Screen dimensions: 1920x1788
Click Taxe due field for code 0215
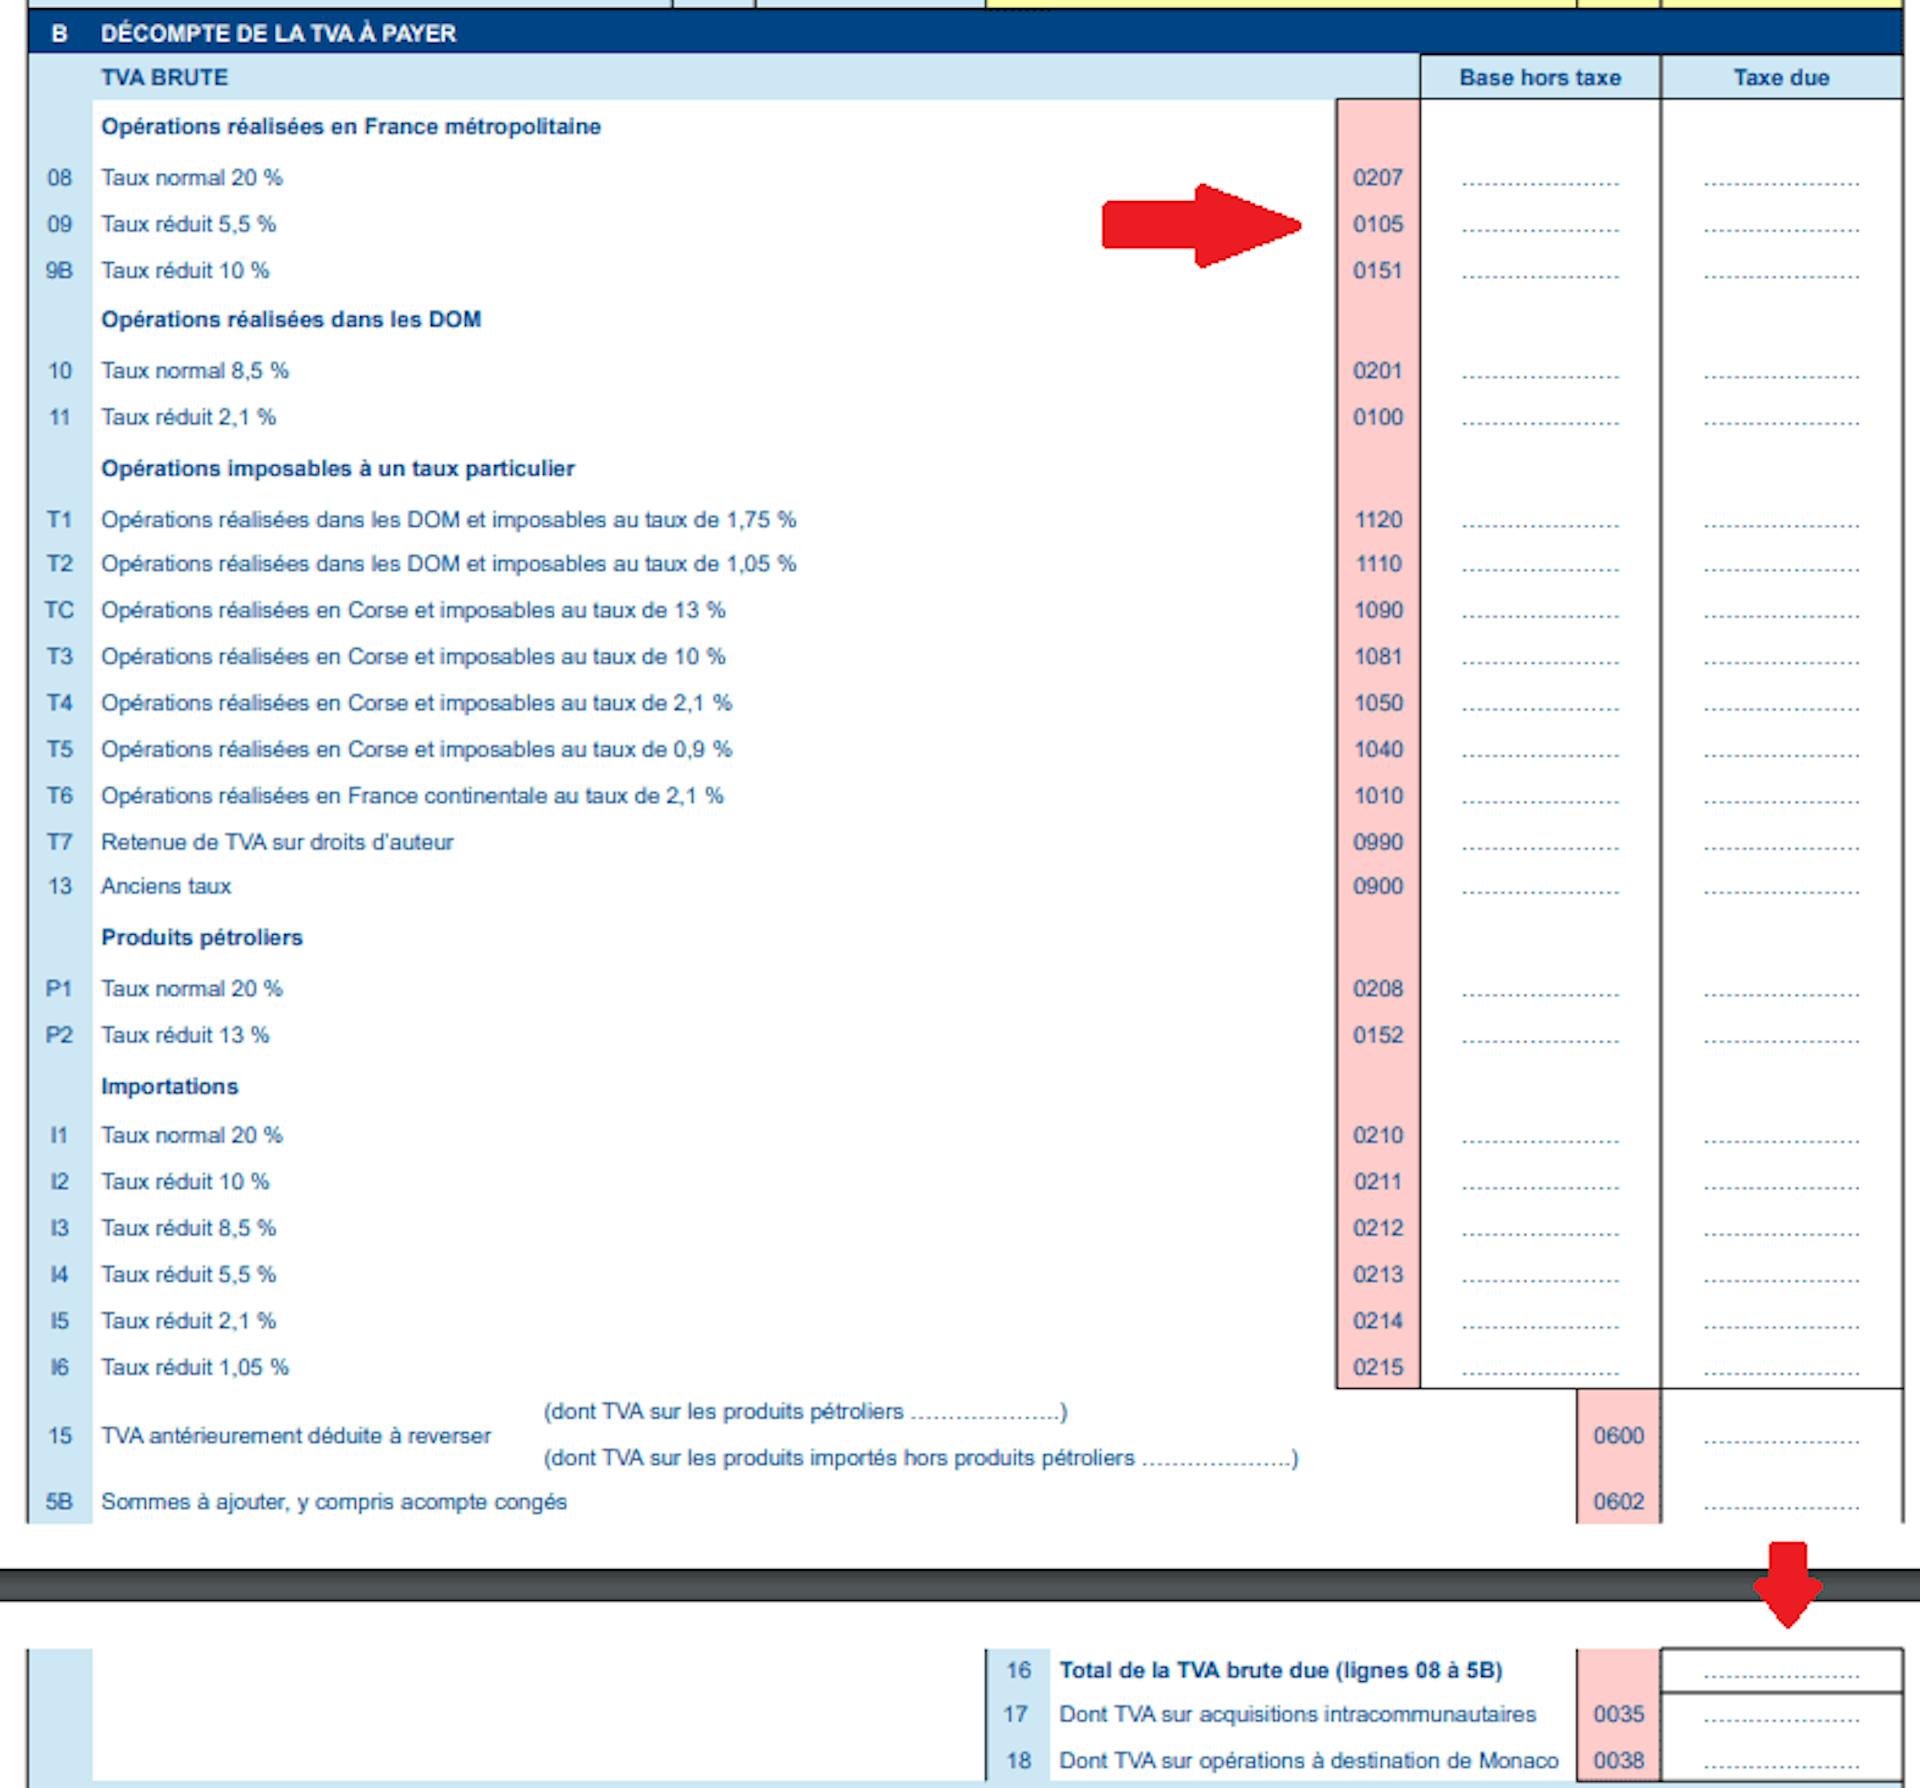1781,1368
